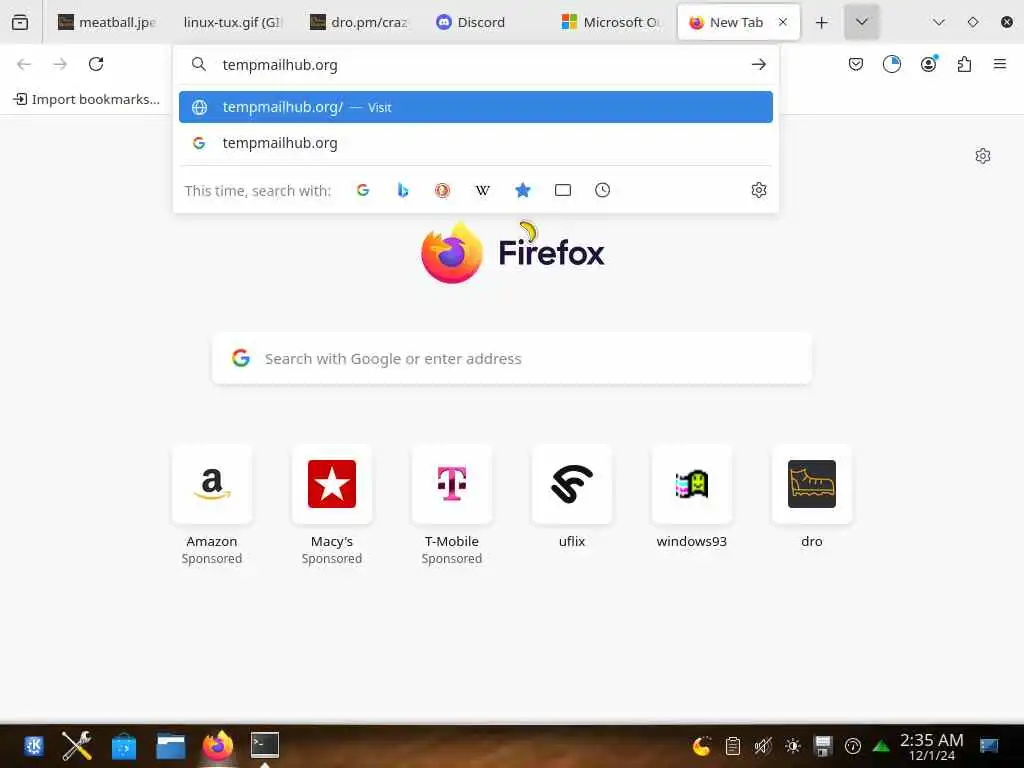This screenshot has height=768, width=1024.
Task: Search open tabs with the tab icon
Action: (x=562, y=190)
